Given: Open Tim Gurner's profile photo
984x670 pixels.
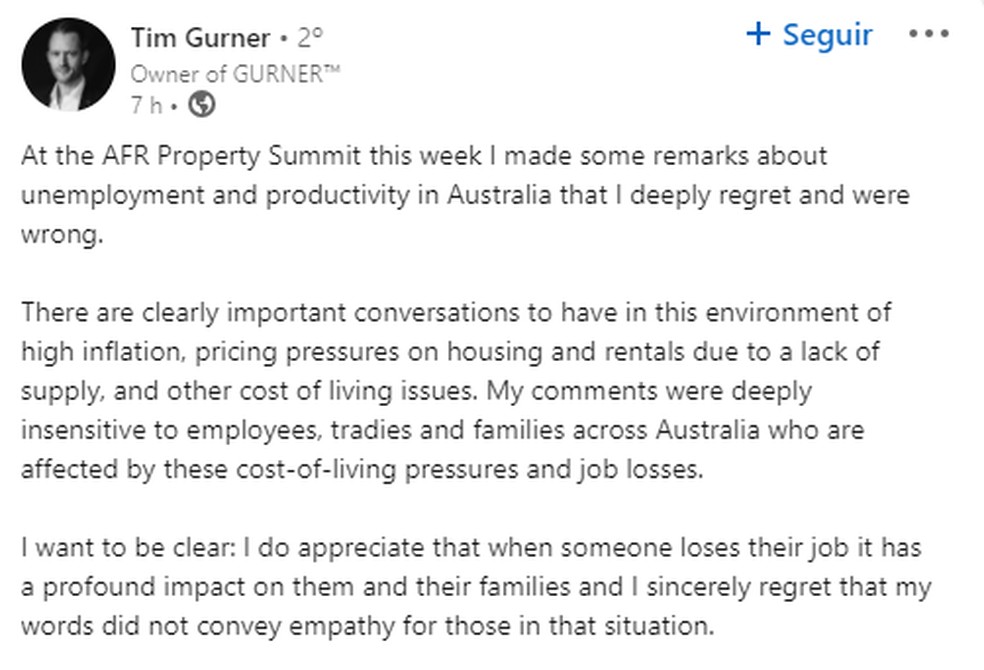Looking at the screenshot, I should coord(69,64).
